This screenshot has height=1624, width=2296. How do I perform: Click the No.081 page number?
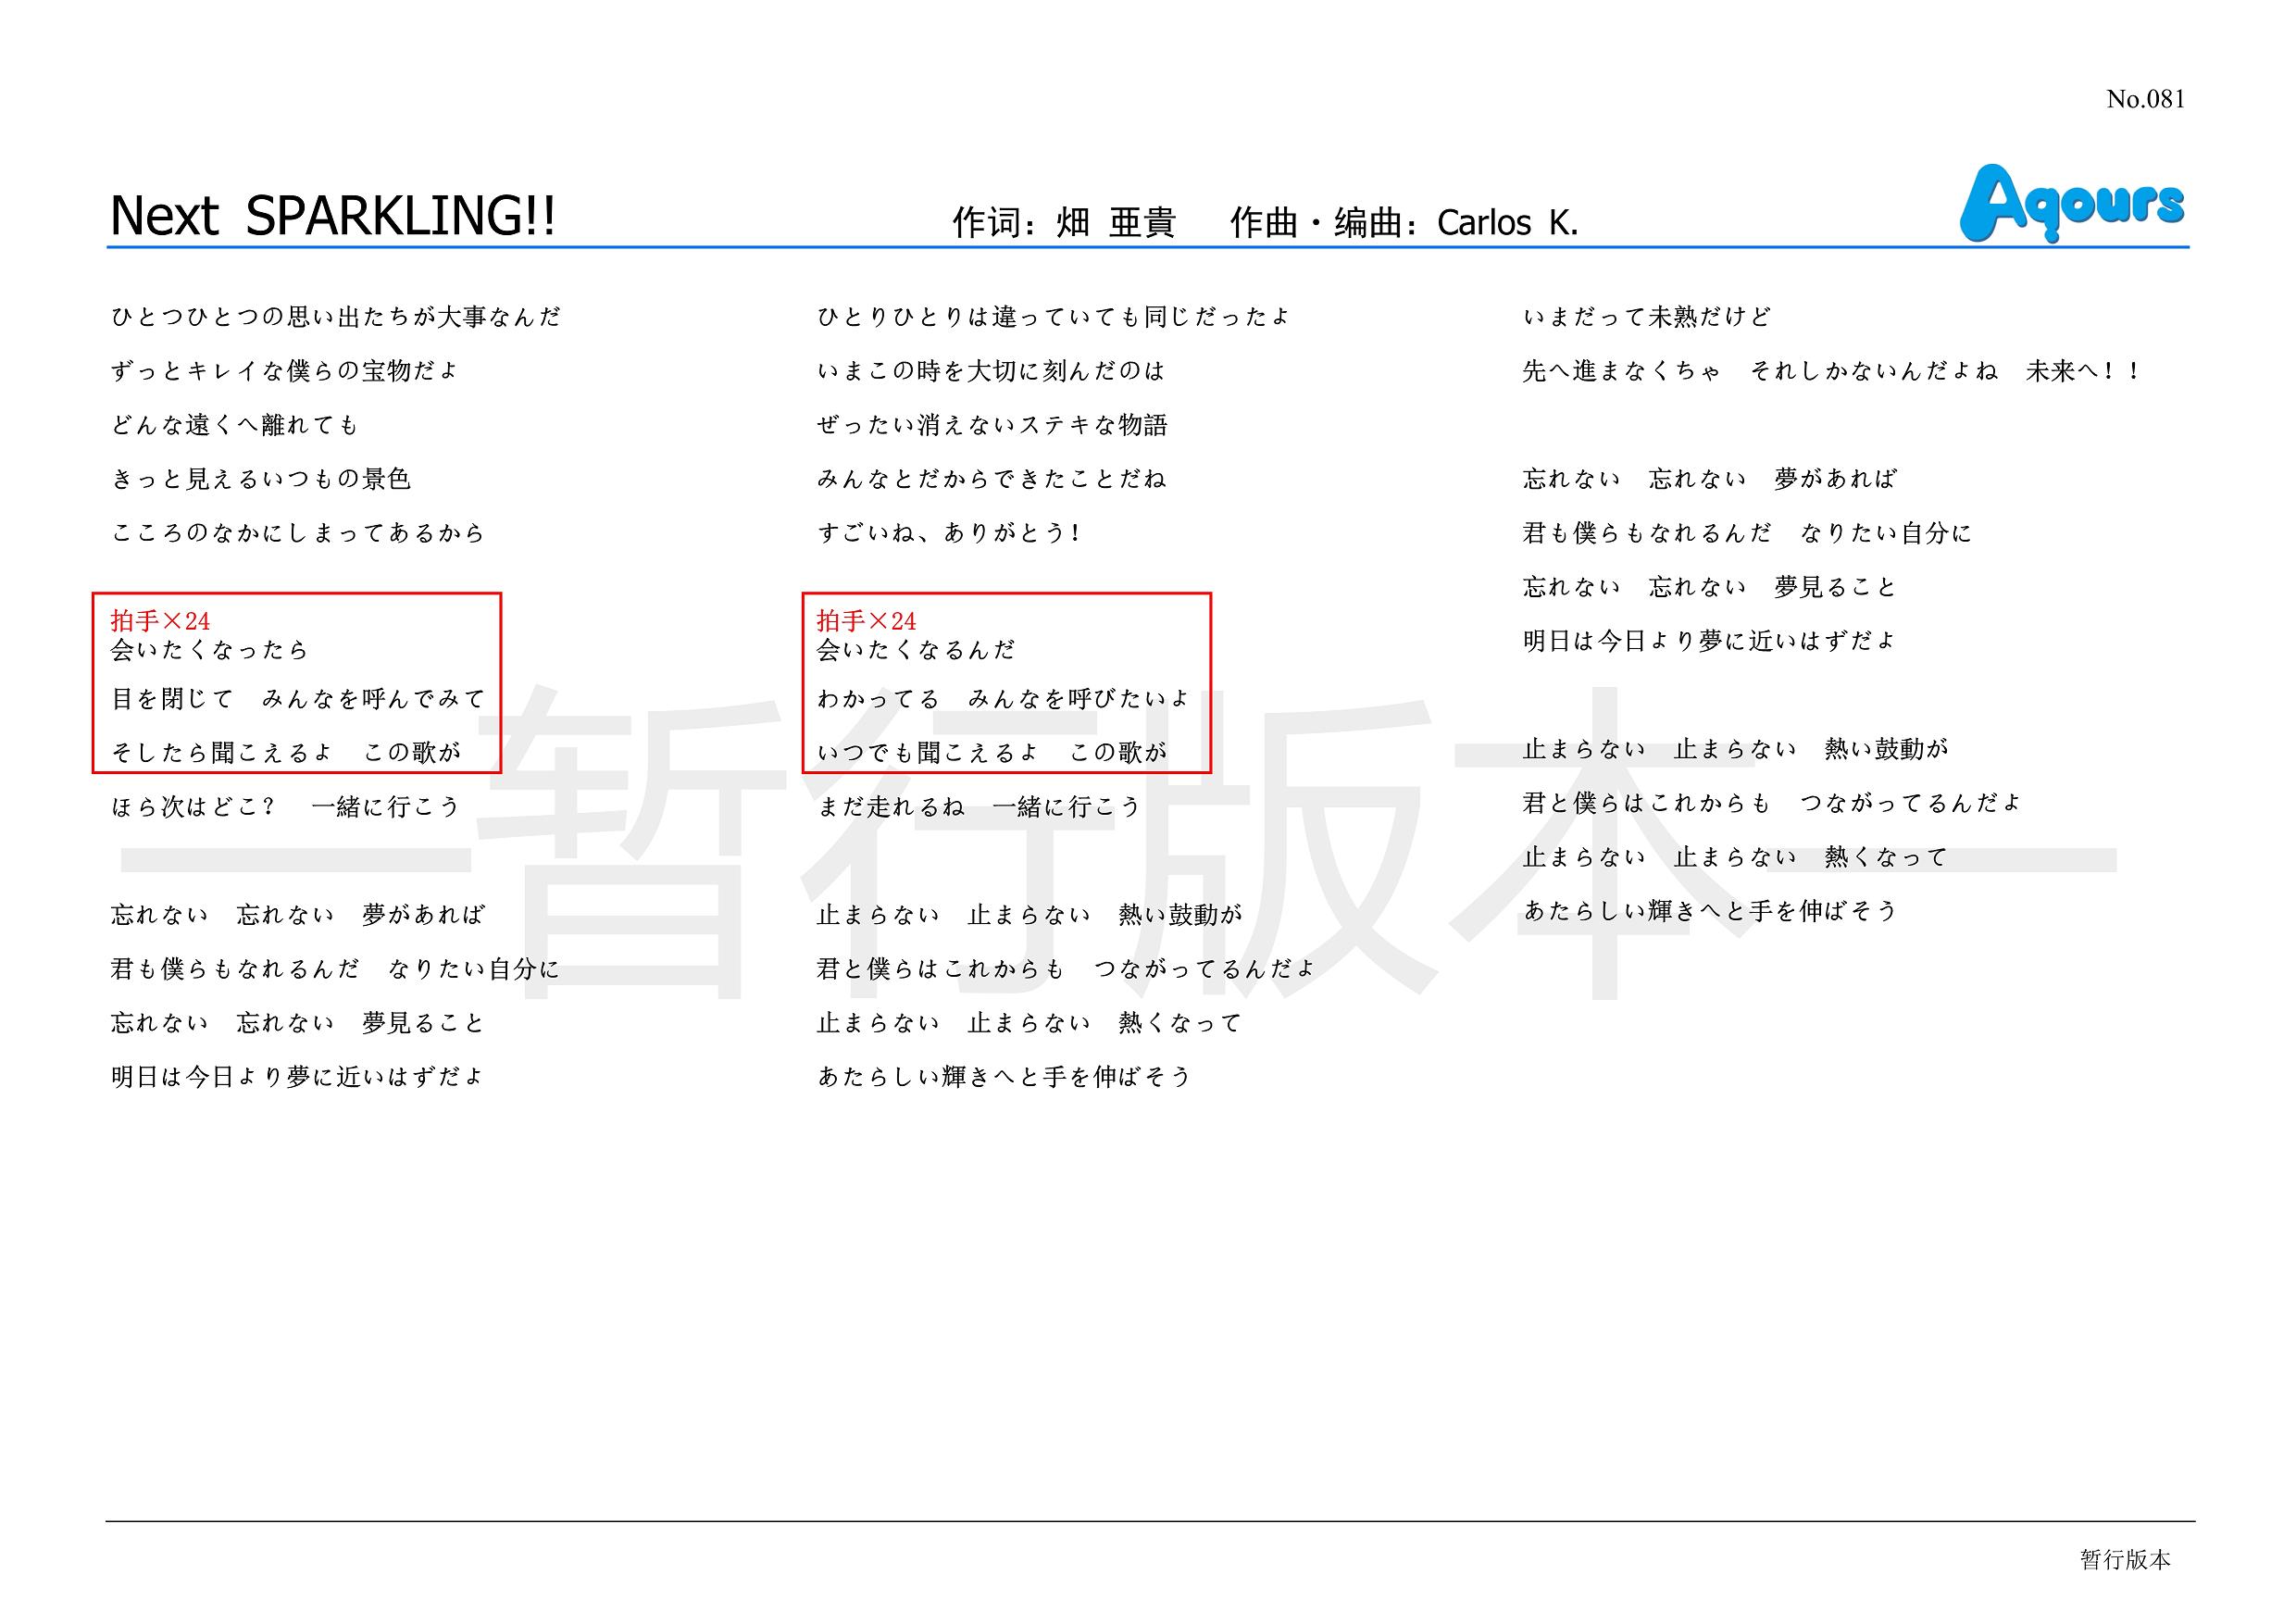(2144, 99)
